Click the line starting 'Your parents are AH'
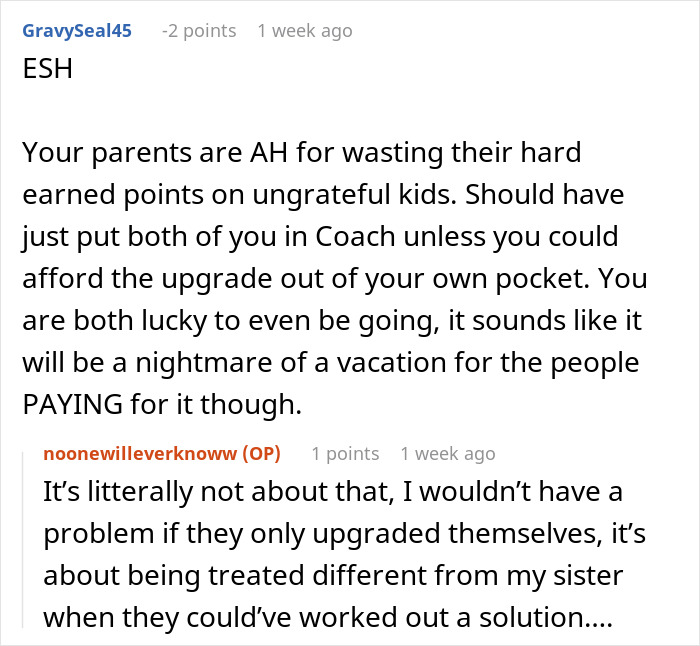Image resolution: width=700 pixels, height=646 pixels. [300, 156]
